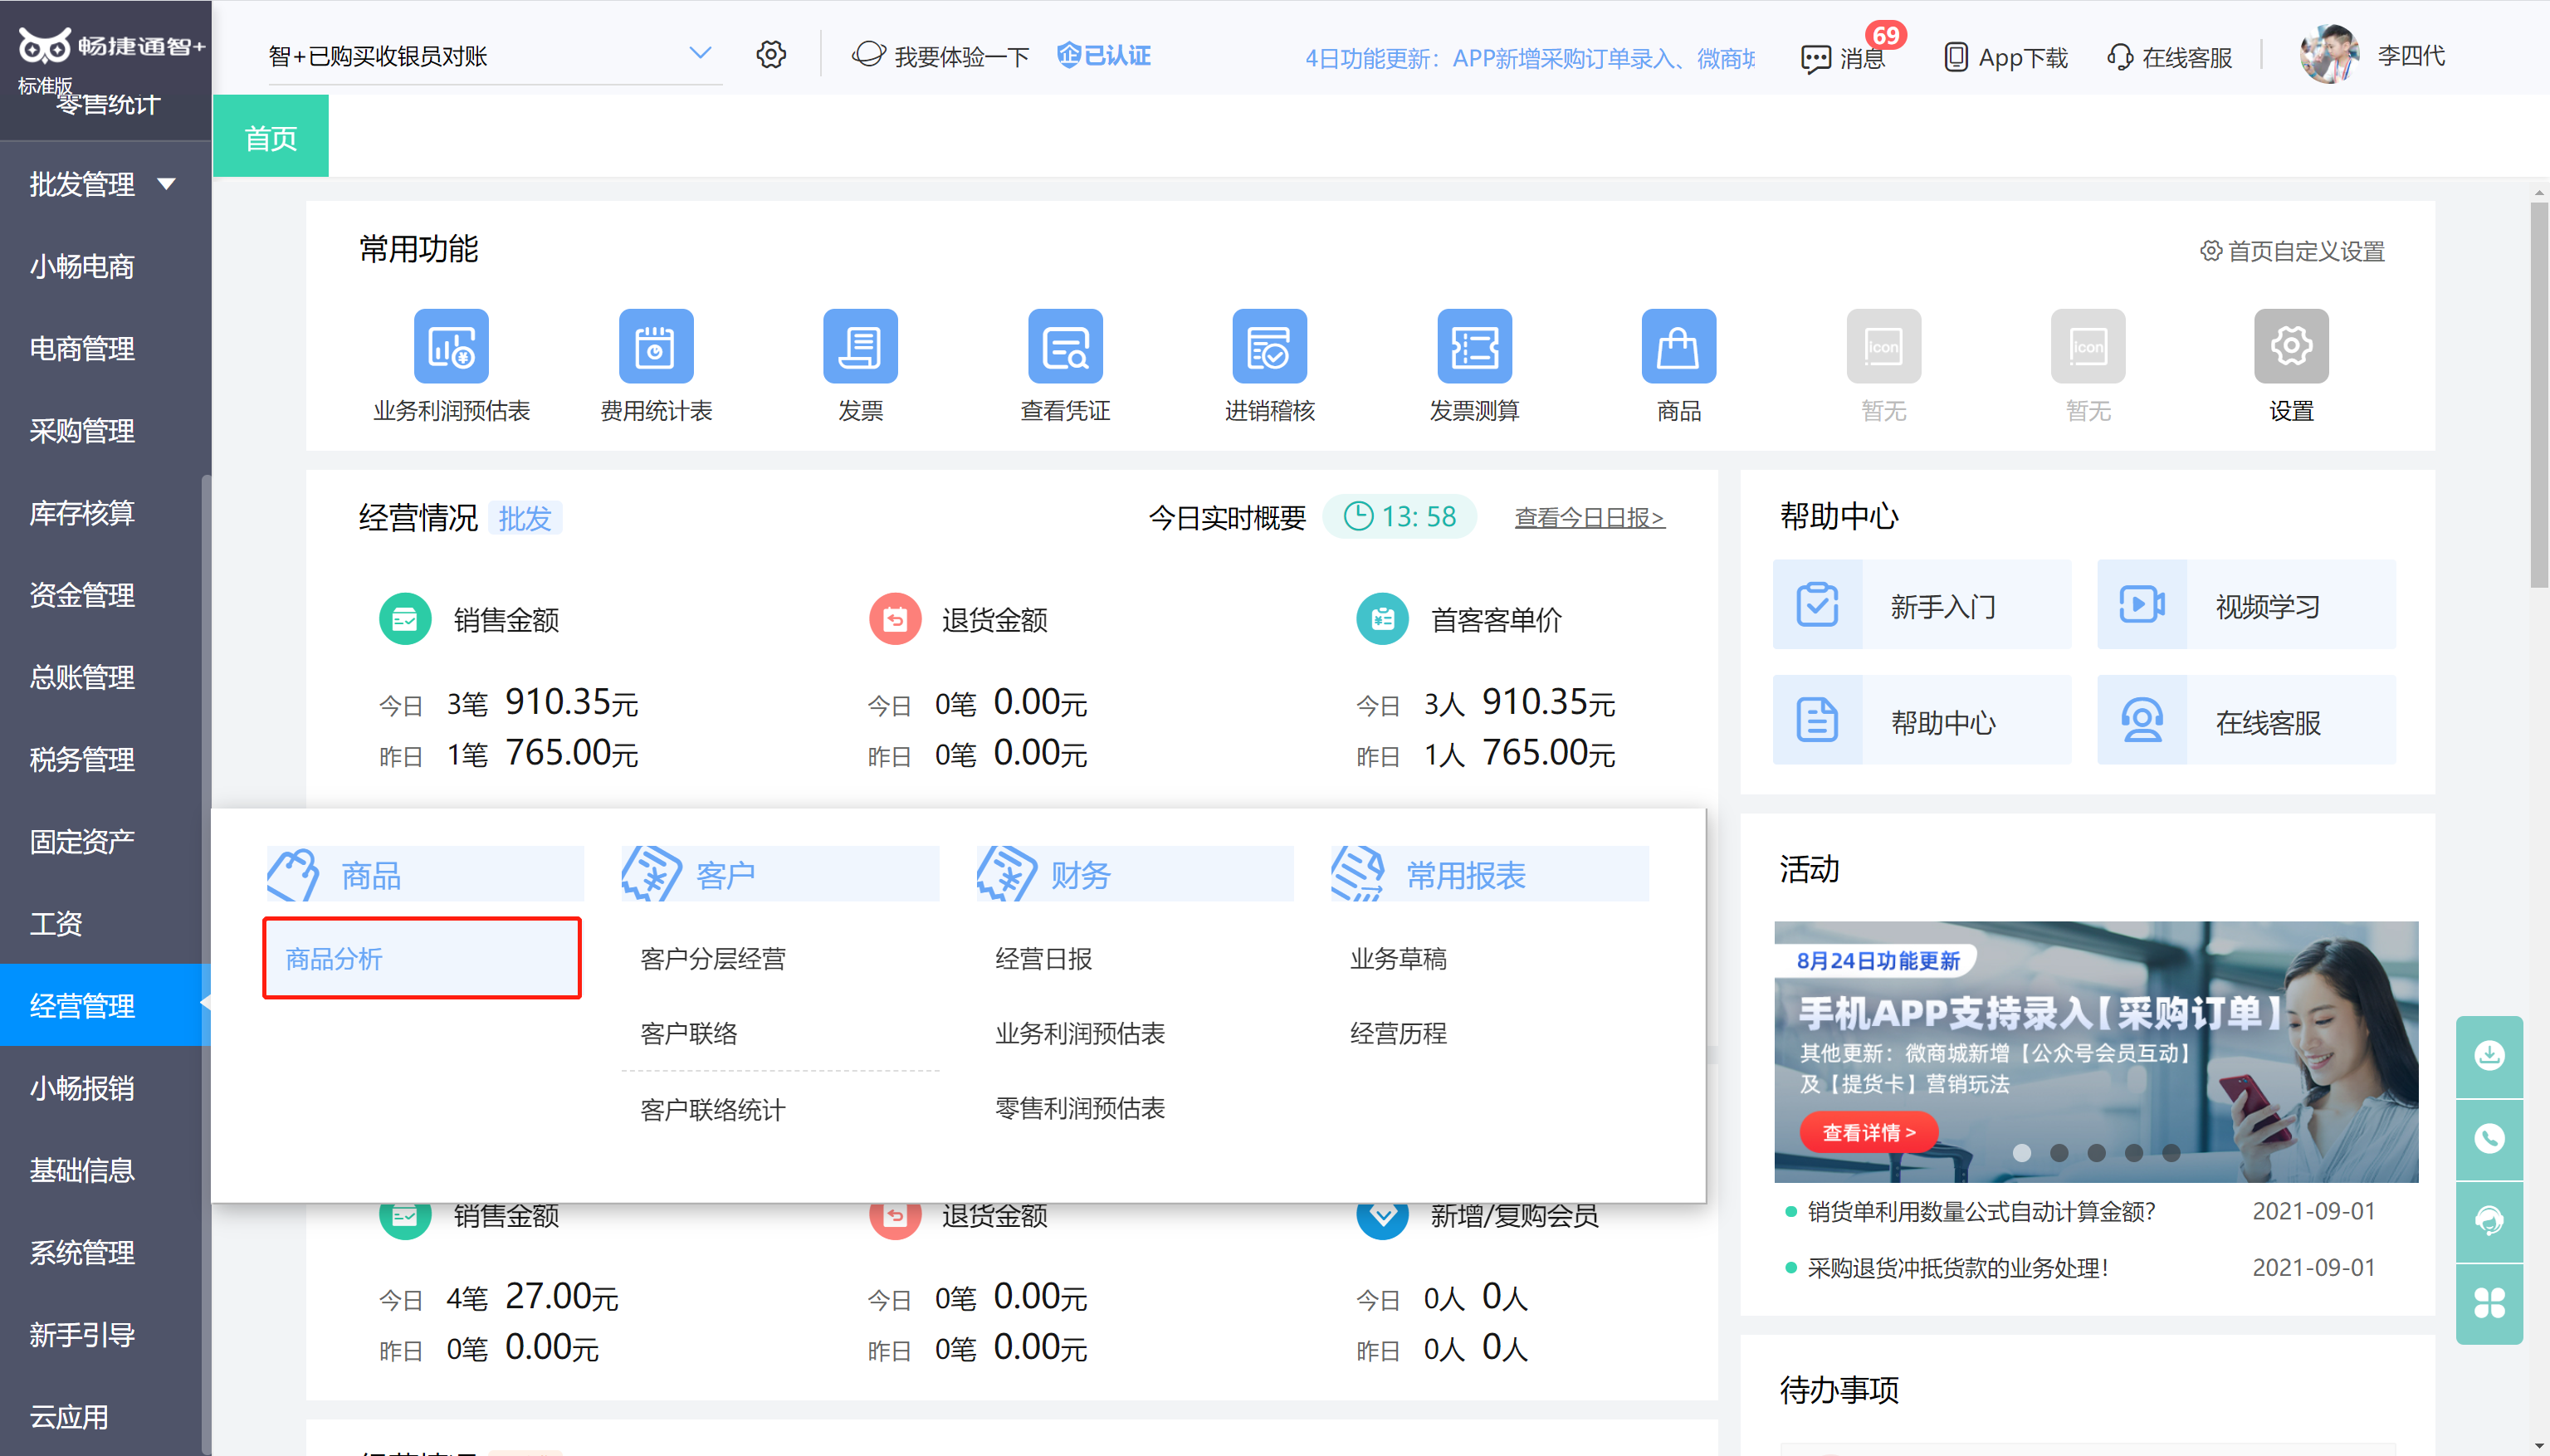Open 查看凭证 shortcut icon

pos(1065,346)
